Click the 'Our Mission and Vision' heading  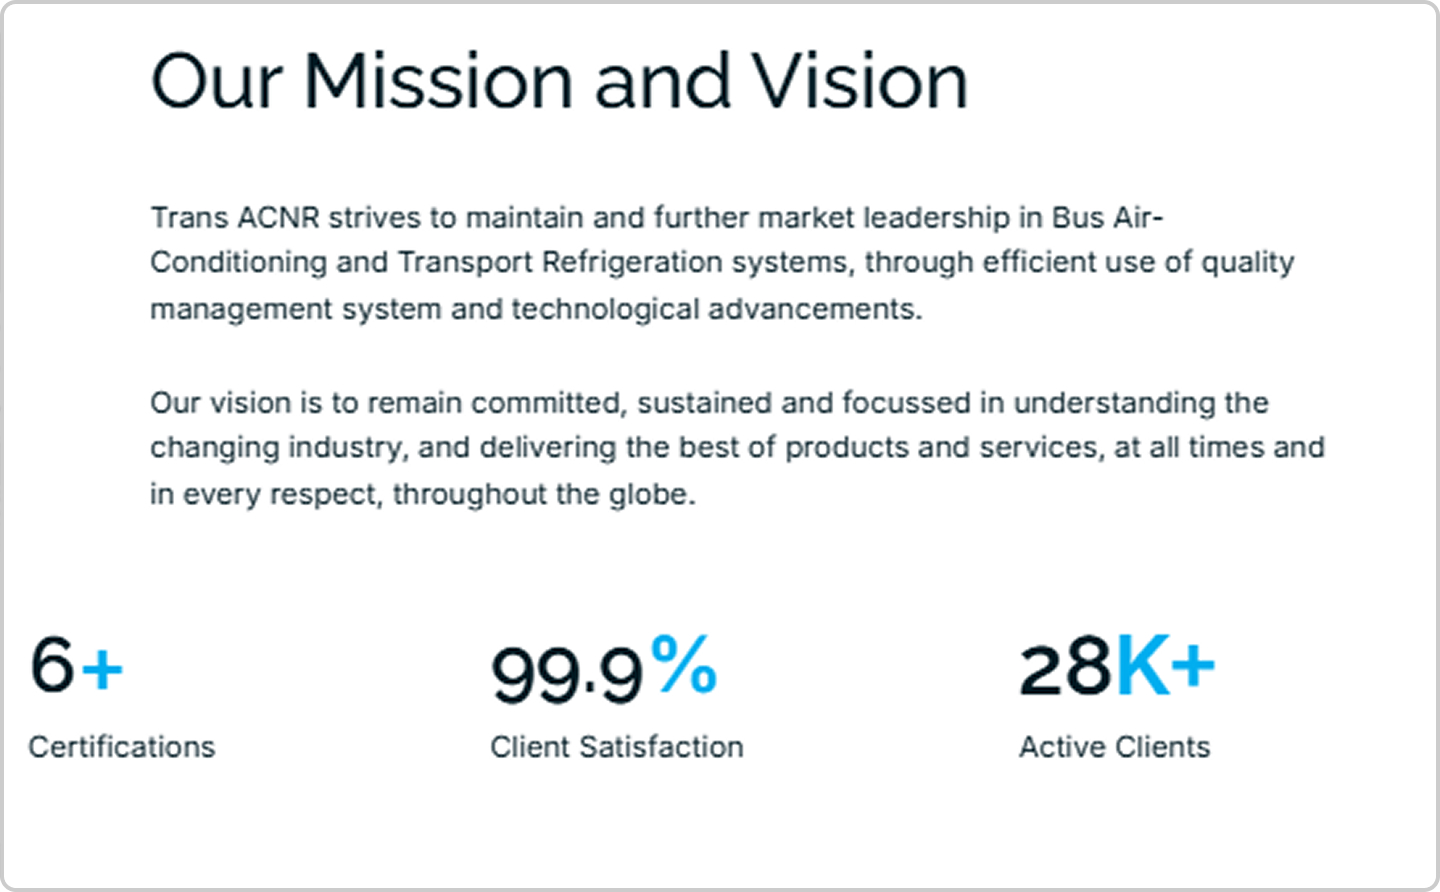pyautogui.click(x=559, y=82)
